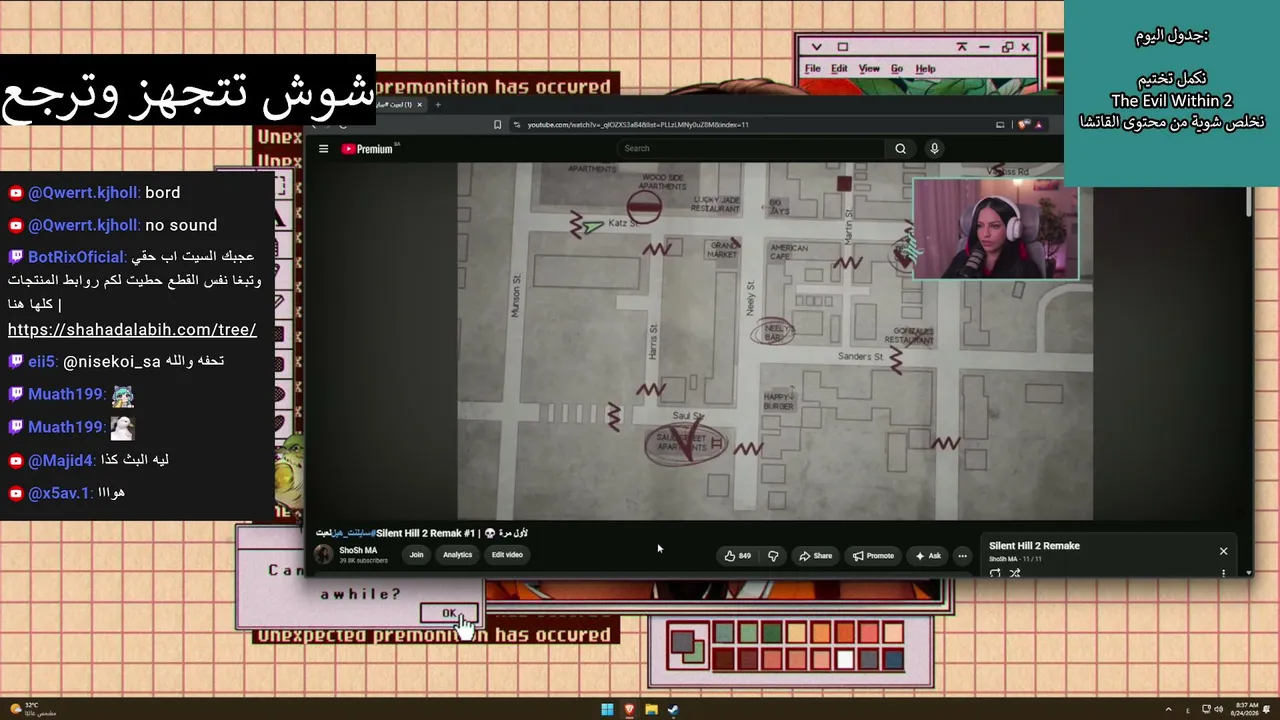The width and height of the screenshot is (1280, 720).
Task: Go to YouTube Premium home logo
Action: point(367,149)
